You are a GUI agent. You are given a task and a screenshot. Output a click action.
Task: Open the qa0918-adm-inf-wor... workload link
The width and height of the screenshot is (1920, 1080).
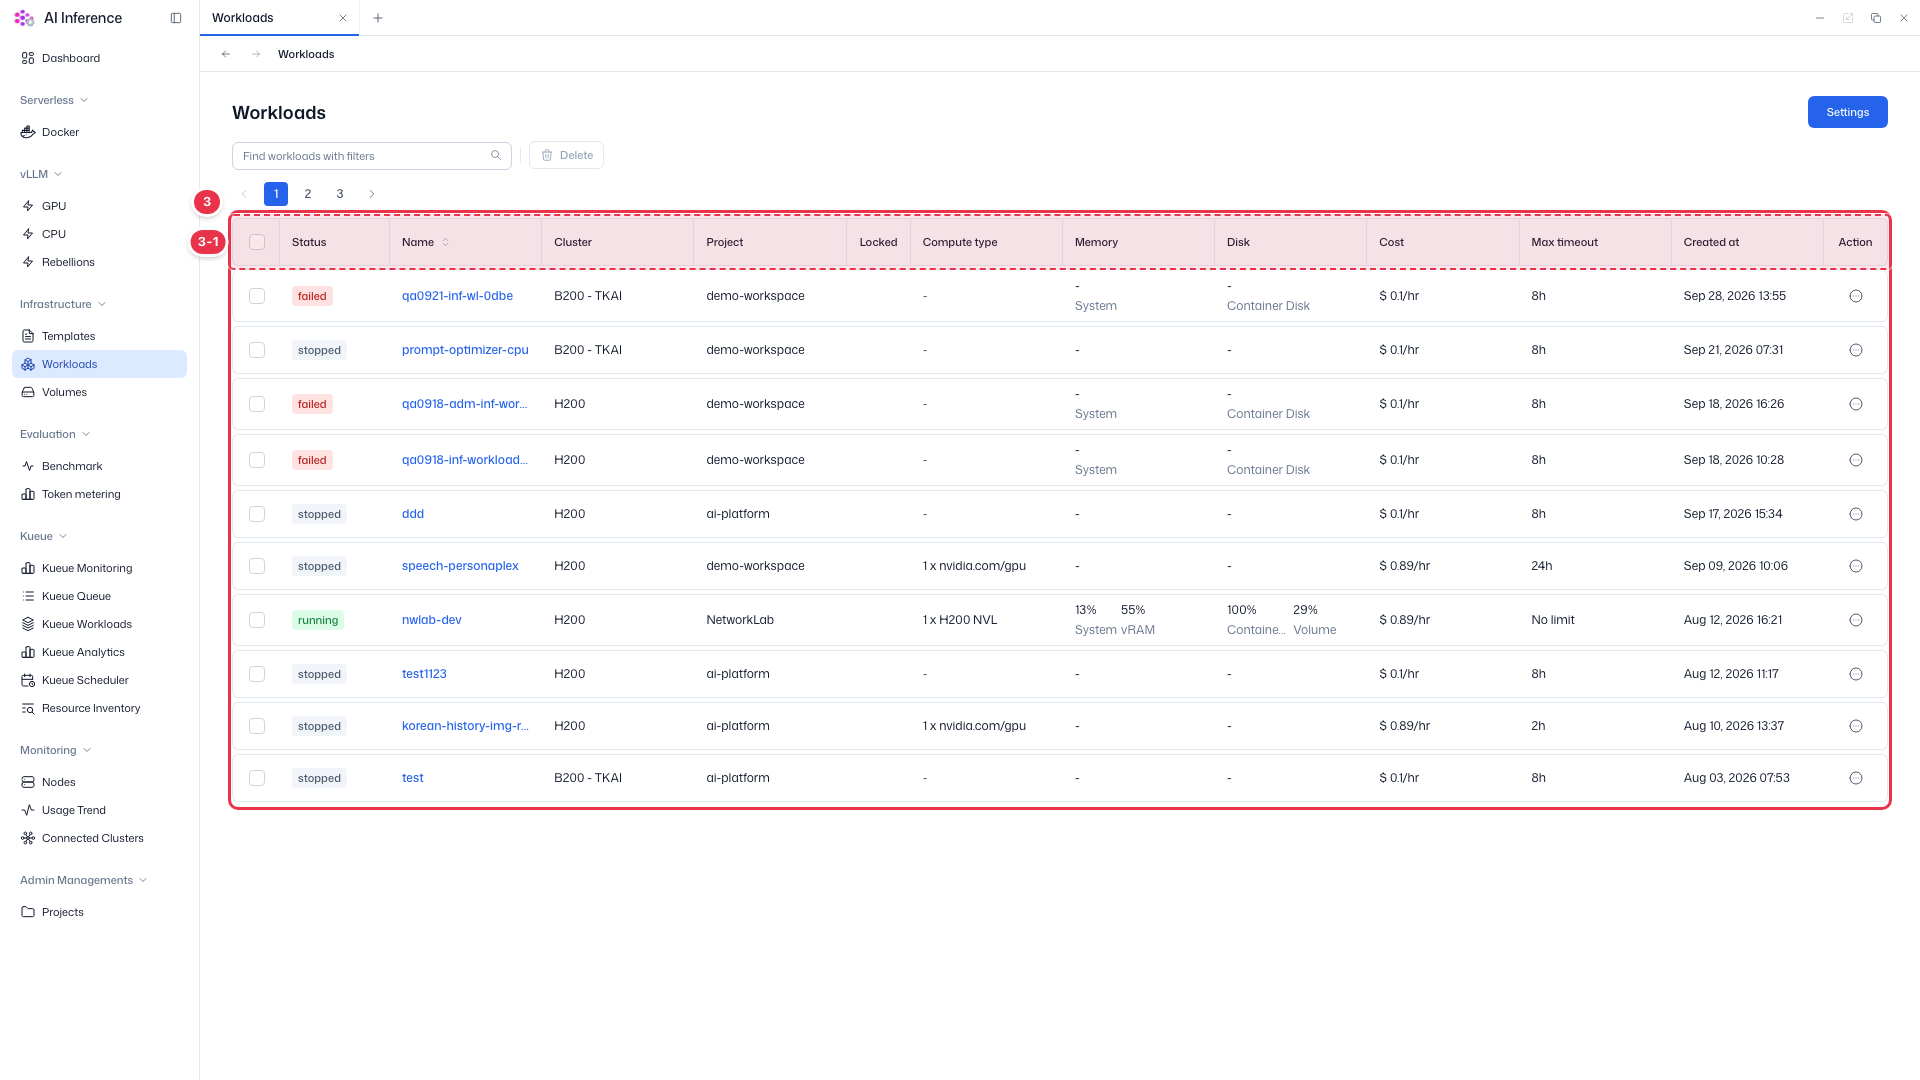(x=464, y=404)
